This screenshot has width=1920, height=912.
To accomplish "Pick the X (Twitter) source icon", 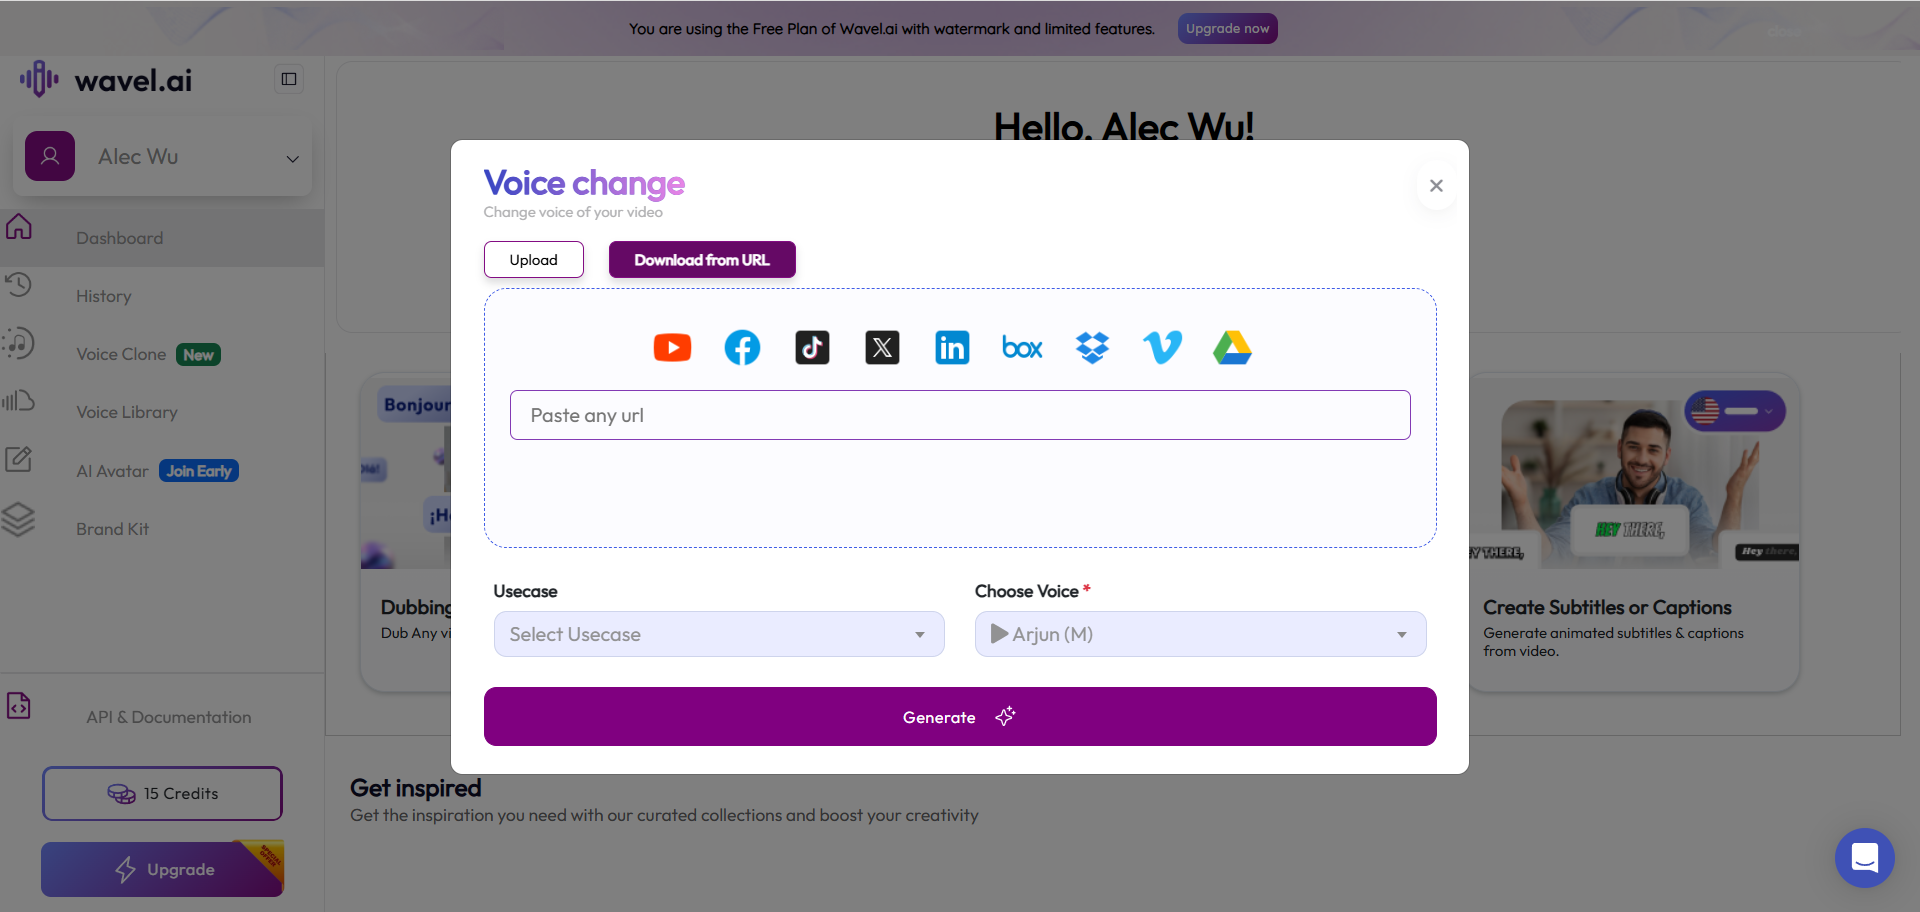I will point(882,348).
